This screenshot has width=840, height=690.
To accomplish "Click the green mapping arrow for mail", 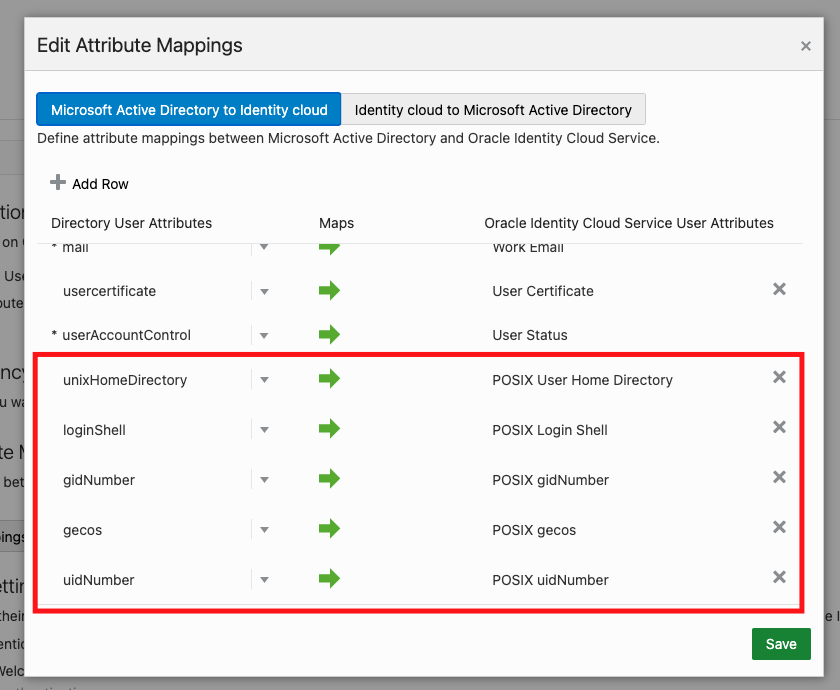I will coord(328,246).
